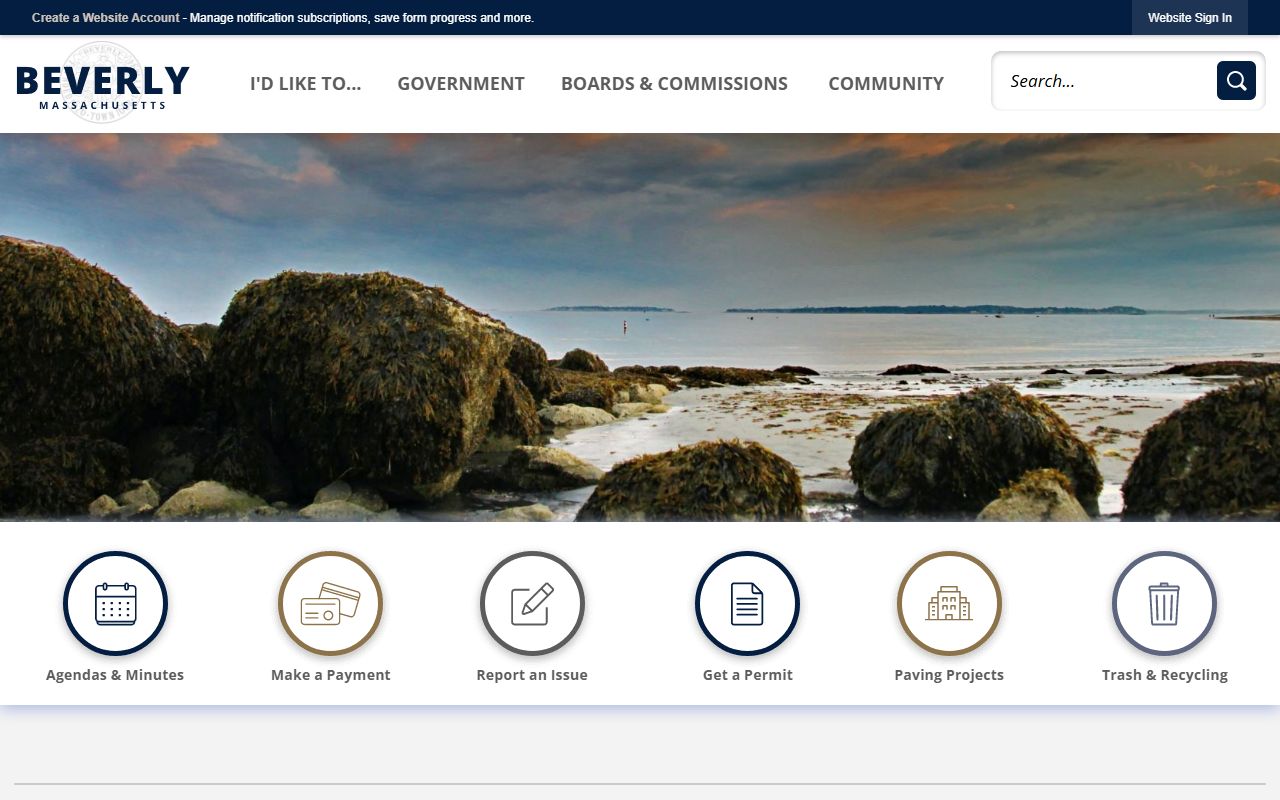Image resolution: width=1280 pixels, height=800 pixels.
Task: Select the Report an Issue pencil icon
Action: coord(532,604)
